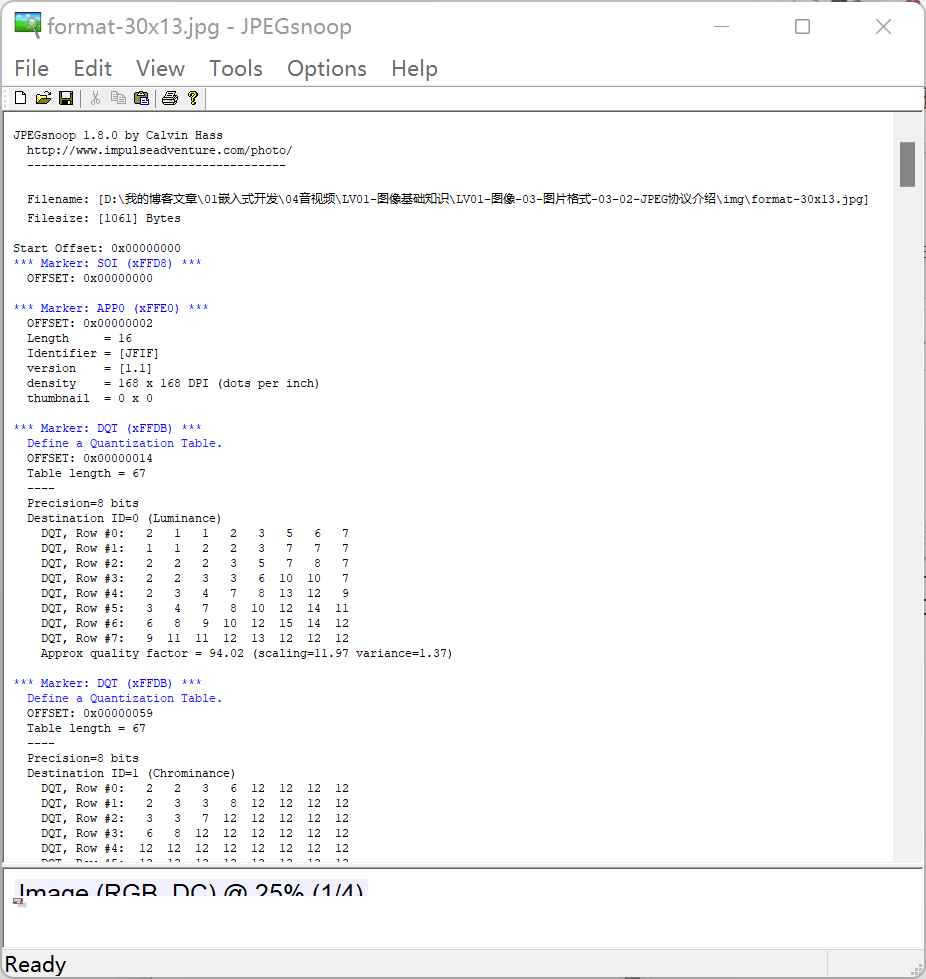926x979 pixels.
Task: Click the Open file folder icon
Action: (43, 98)
